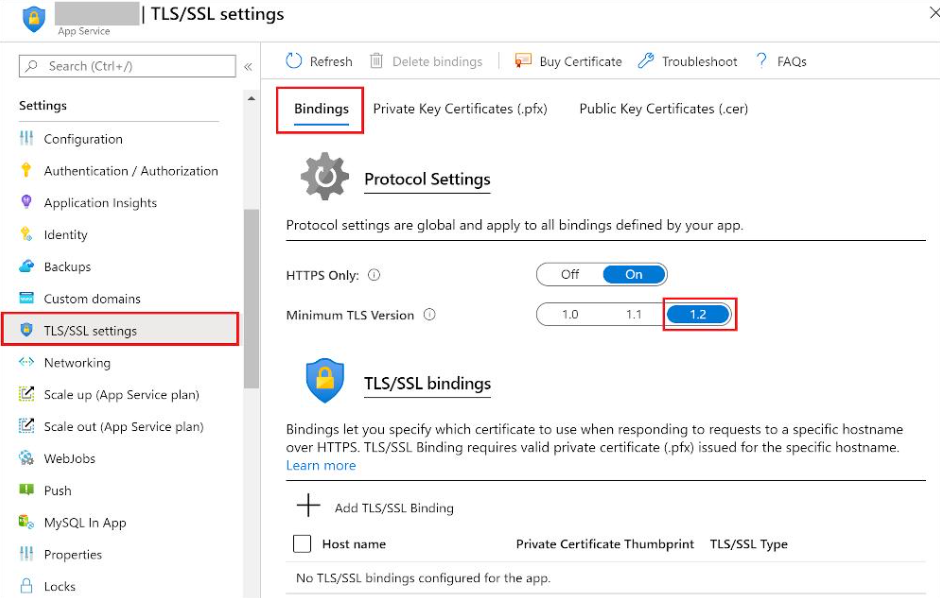Click Add TLS/SSL Binding
Viewport: 940px width, 598px height.
394,508
